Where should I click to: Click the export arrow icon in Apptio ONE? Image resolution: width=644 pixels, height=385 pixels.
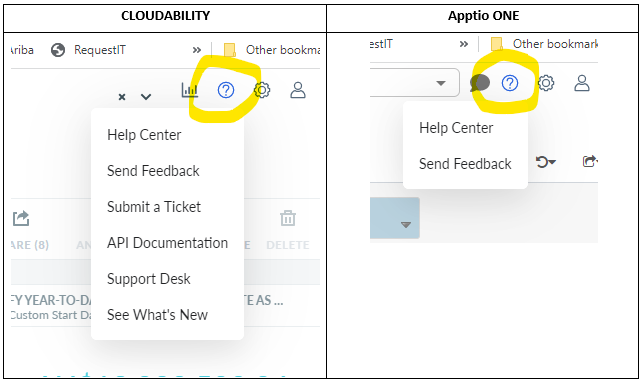[x=590, y=161]
